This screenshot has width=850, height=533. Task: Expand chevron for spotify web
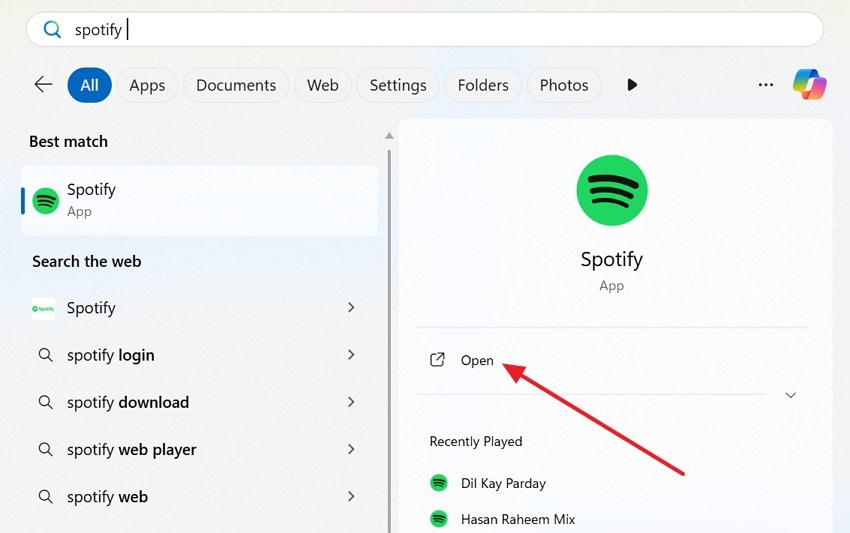point(351,496)
